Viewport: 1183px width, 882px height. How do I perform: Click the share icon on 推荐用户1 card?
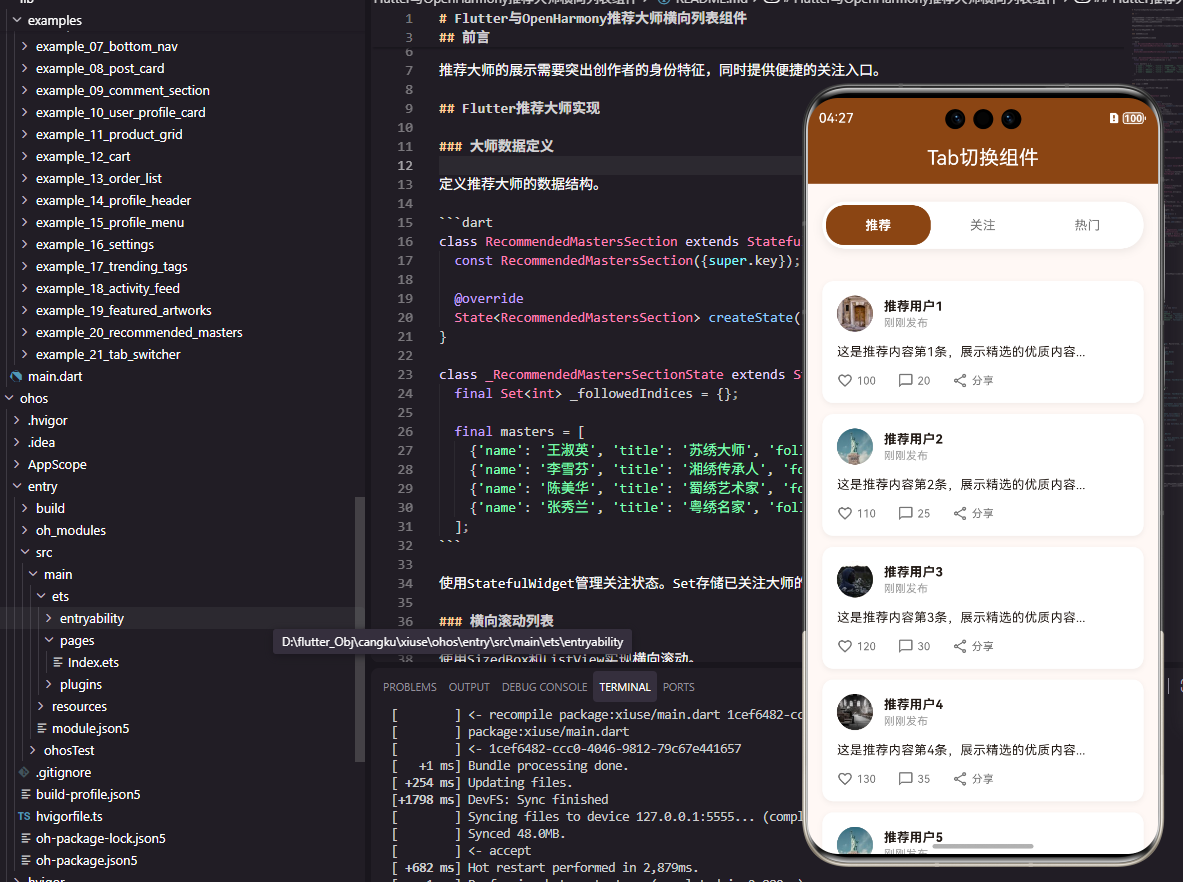coord(960,381)
